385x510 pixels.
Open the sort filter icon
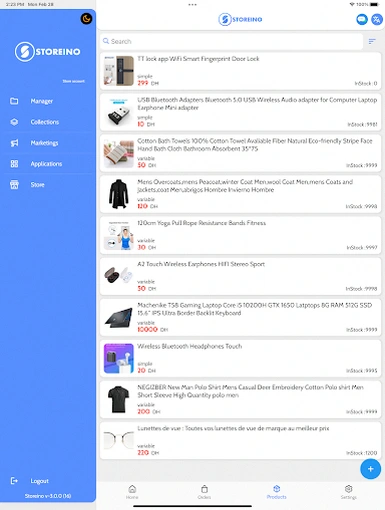(x=372, y=41)
